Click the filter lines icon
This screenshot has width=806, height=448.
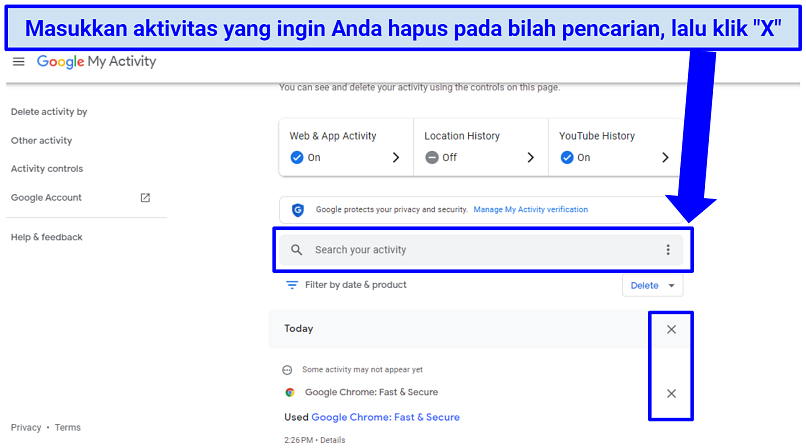291,285
